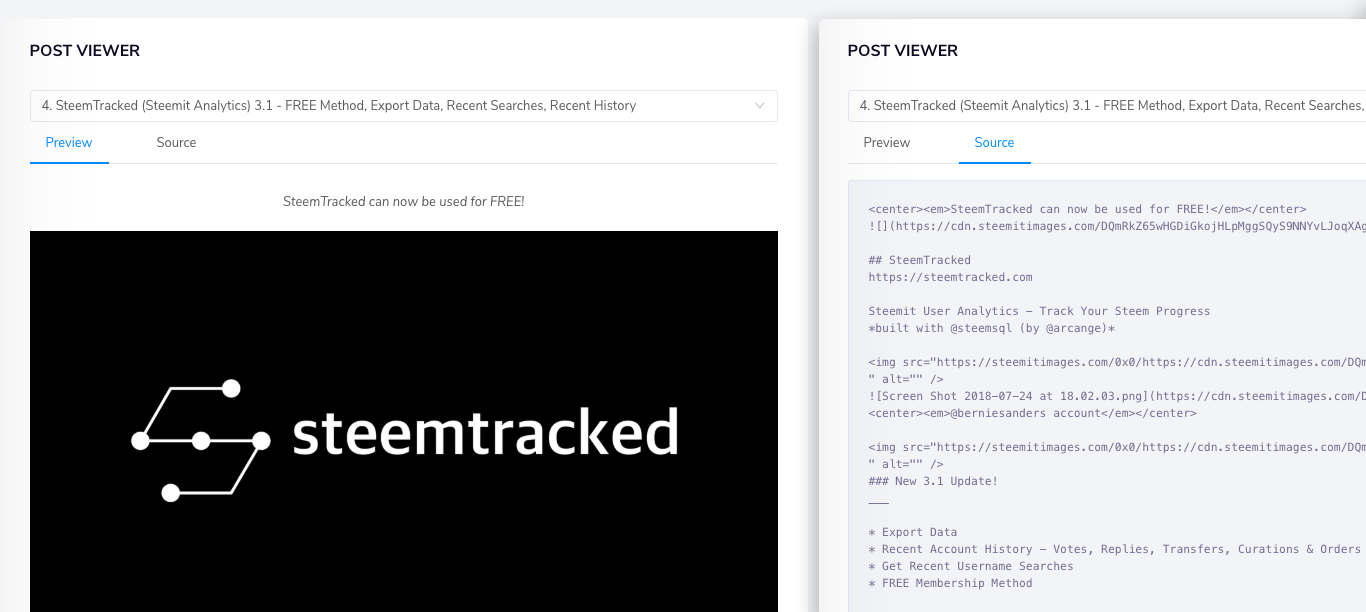Click the '## SteemTracked' heading line in source
1366x612 pixels.
coord(919,260)
